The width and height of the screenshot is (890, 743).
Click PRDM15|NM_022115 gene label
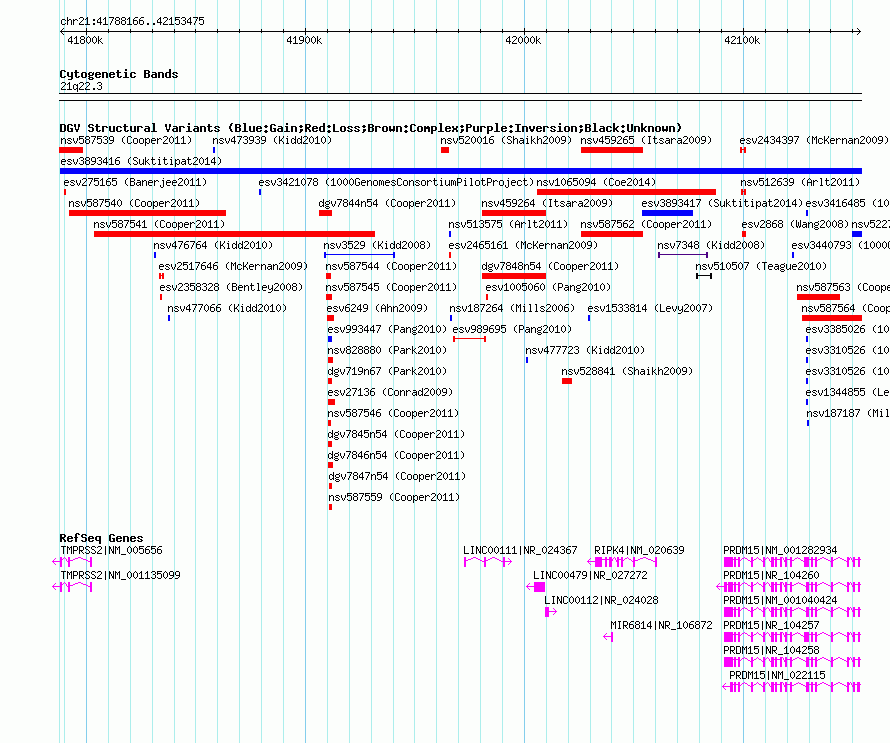click(777, 675)
